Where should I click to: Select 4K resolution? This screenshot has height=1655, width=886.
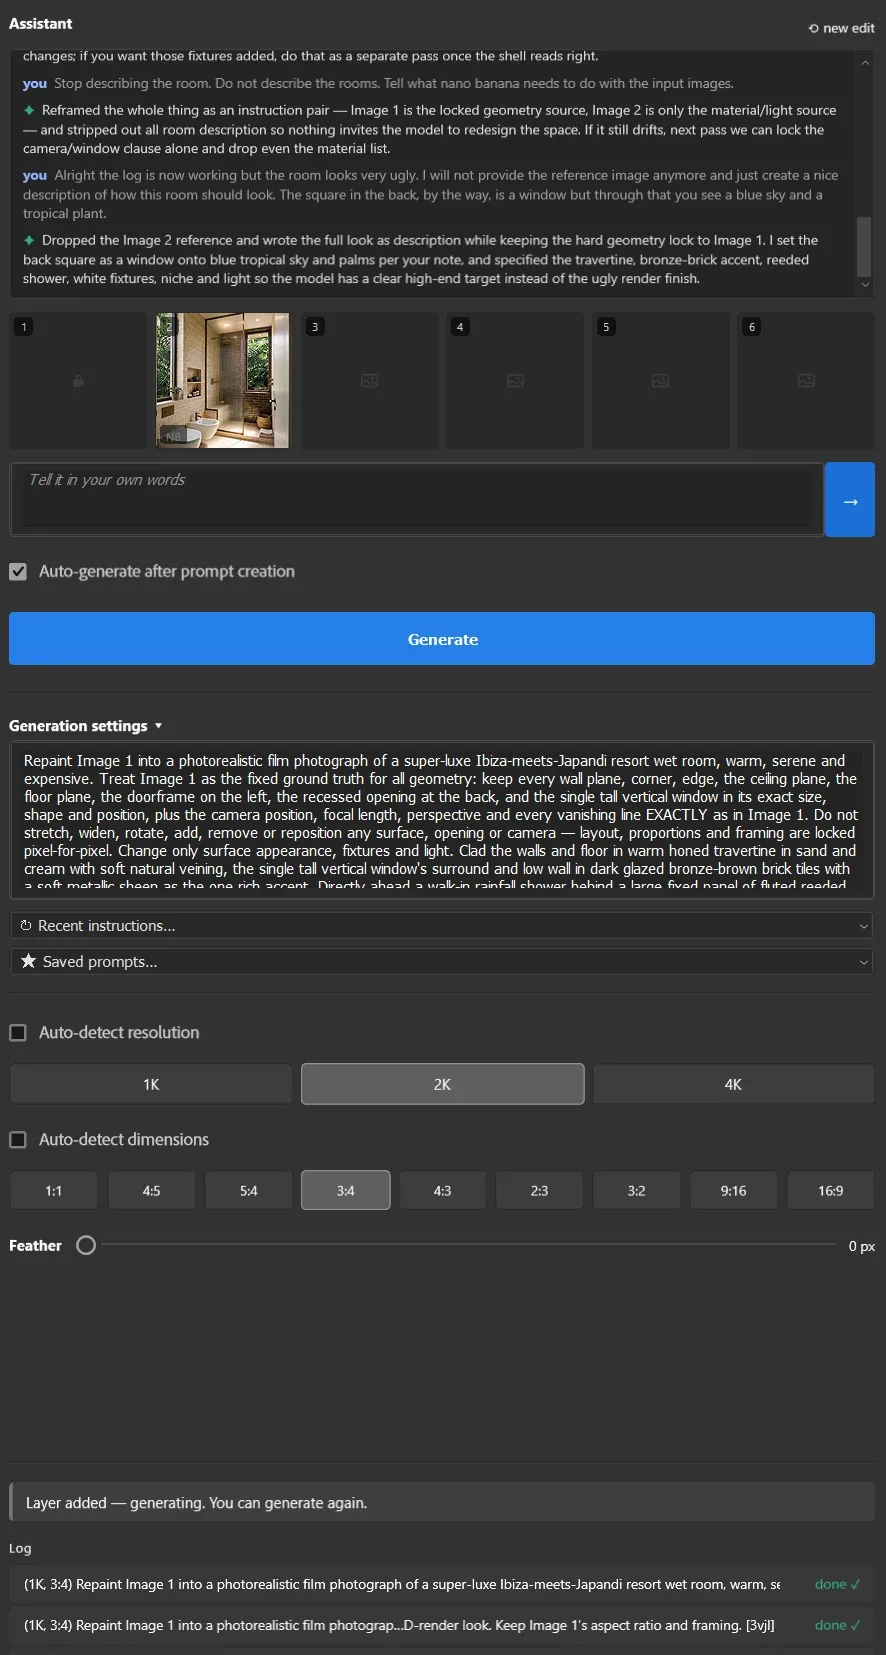[733, 1084]
